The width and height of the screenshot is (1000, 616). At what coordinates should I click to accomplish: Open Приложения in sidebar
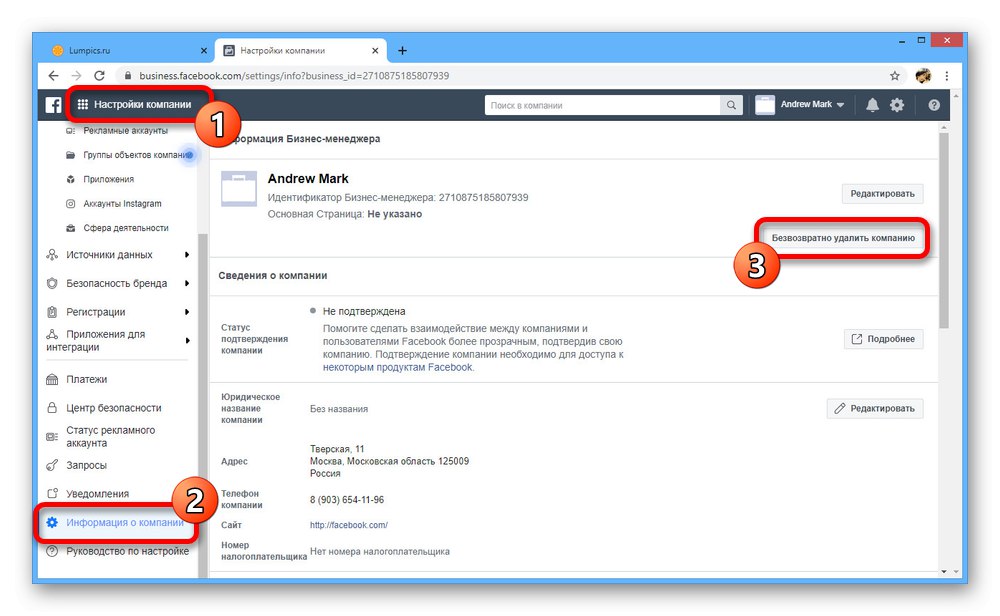108,179
